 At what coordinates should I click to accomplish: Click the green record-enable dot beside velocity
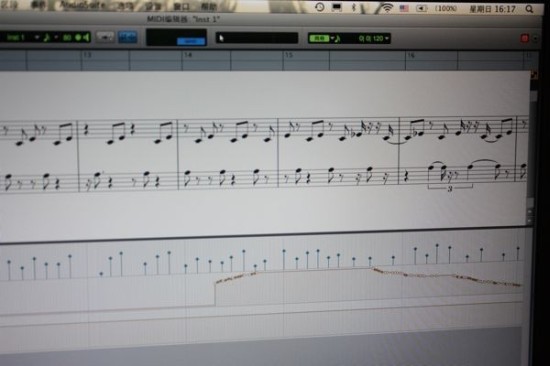coord(78,37)
